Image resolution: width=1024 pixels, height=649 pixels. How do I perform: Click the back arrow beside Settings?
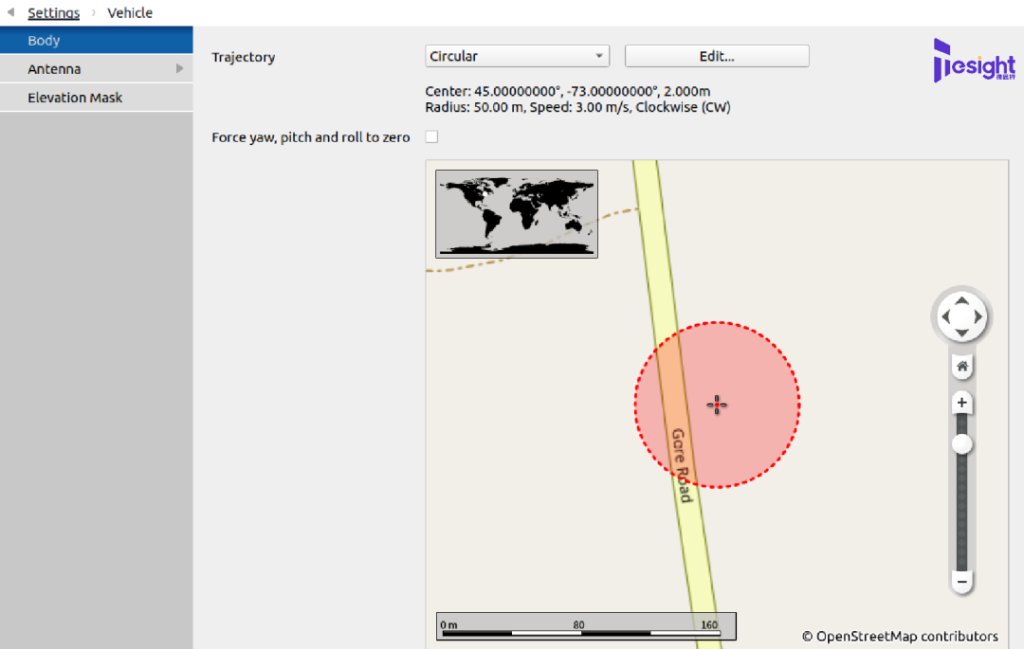pos(10,12)
